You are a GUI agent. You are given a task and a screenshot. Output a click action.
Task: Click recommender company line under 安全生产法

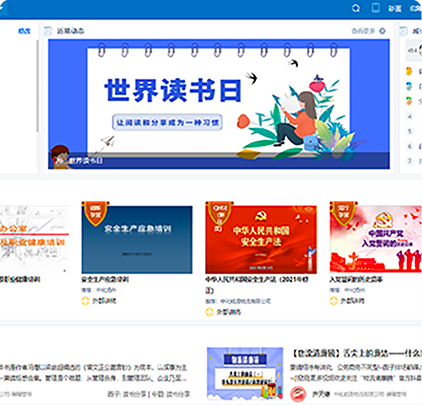click(x=238, y=301)
